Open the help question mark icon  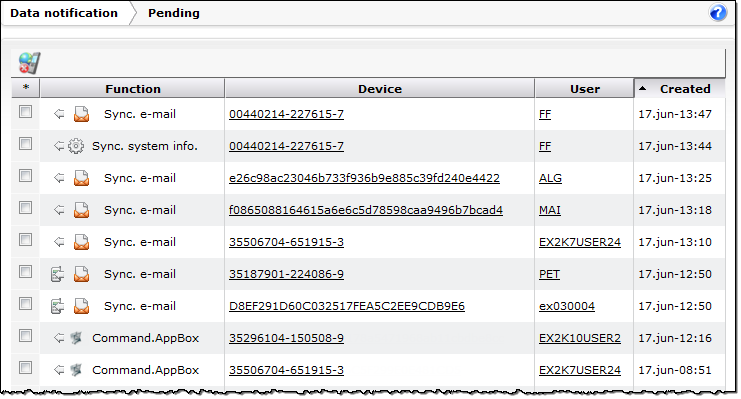[x=718, y=13]
